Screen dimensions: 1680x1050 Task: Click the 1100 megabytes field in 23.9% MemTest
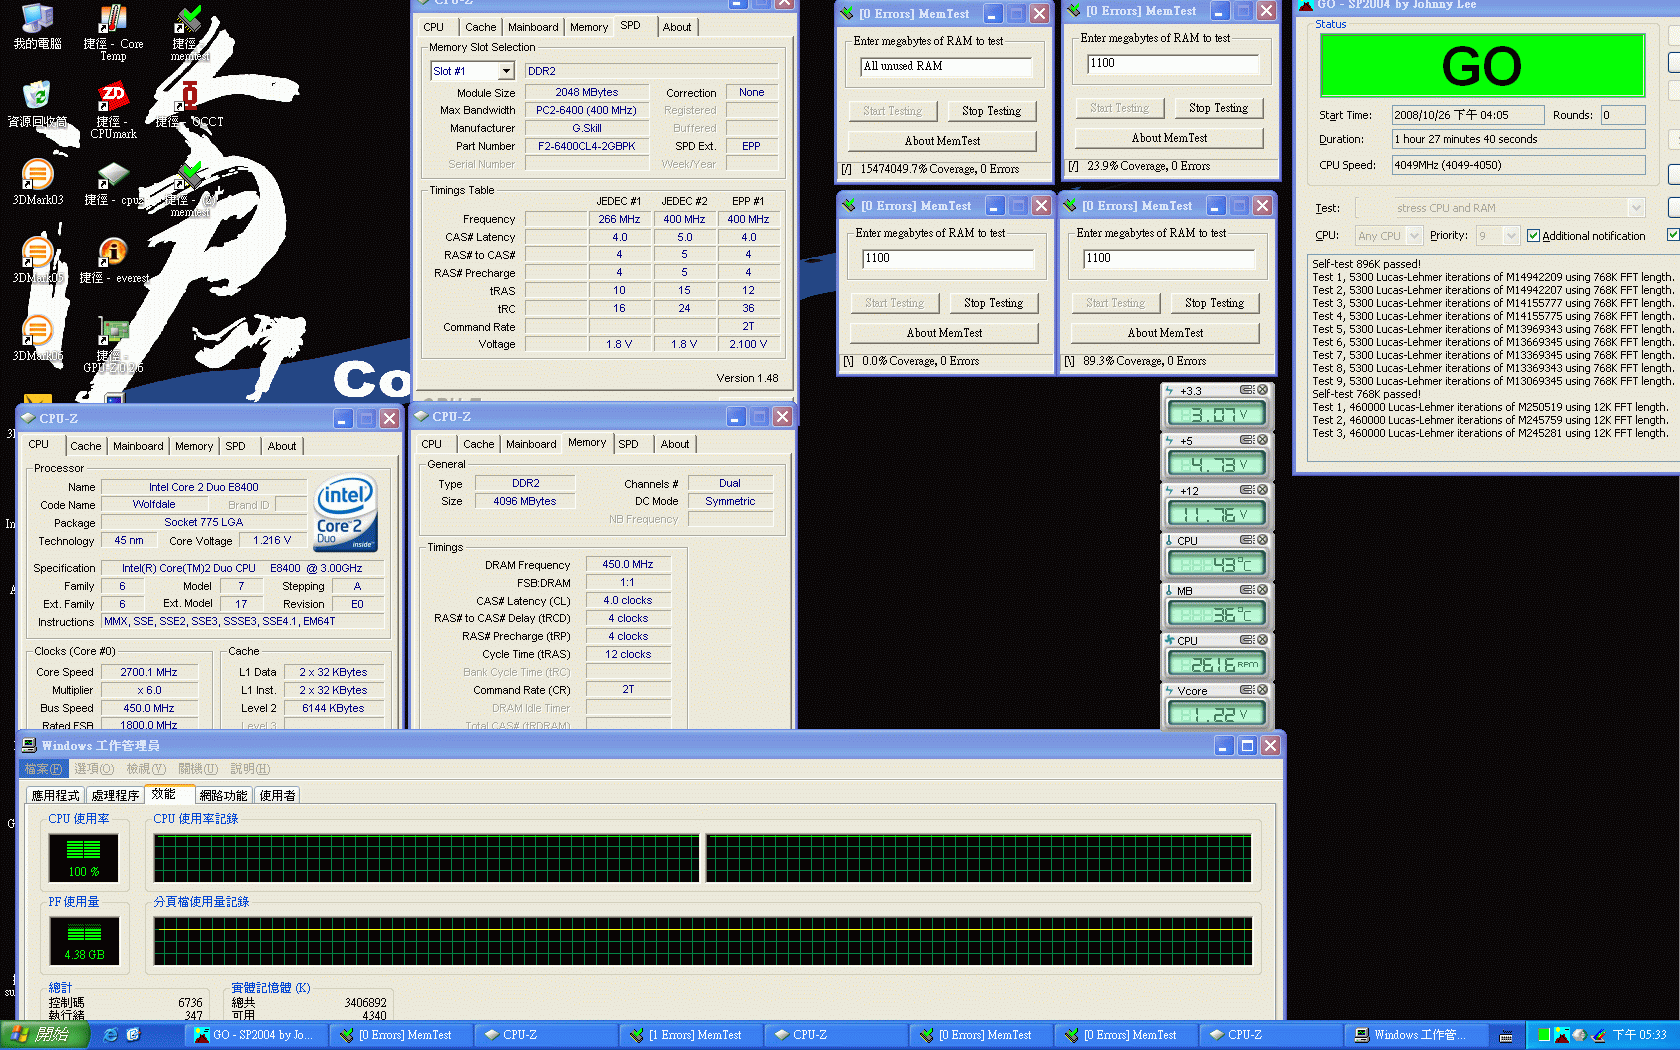click(1173, 64)
